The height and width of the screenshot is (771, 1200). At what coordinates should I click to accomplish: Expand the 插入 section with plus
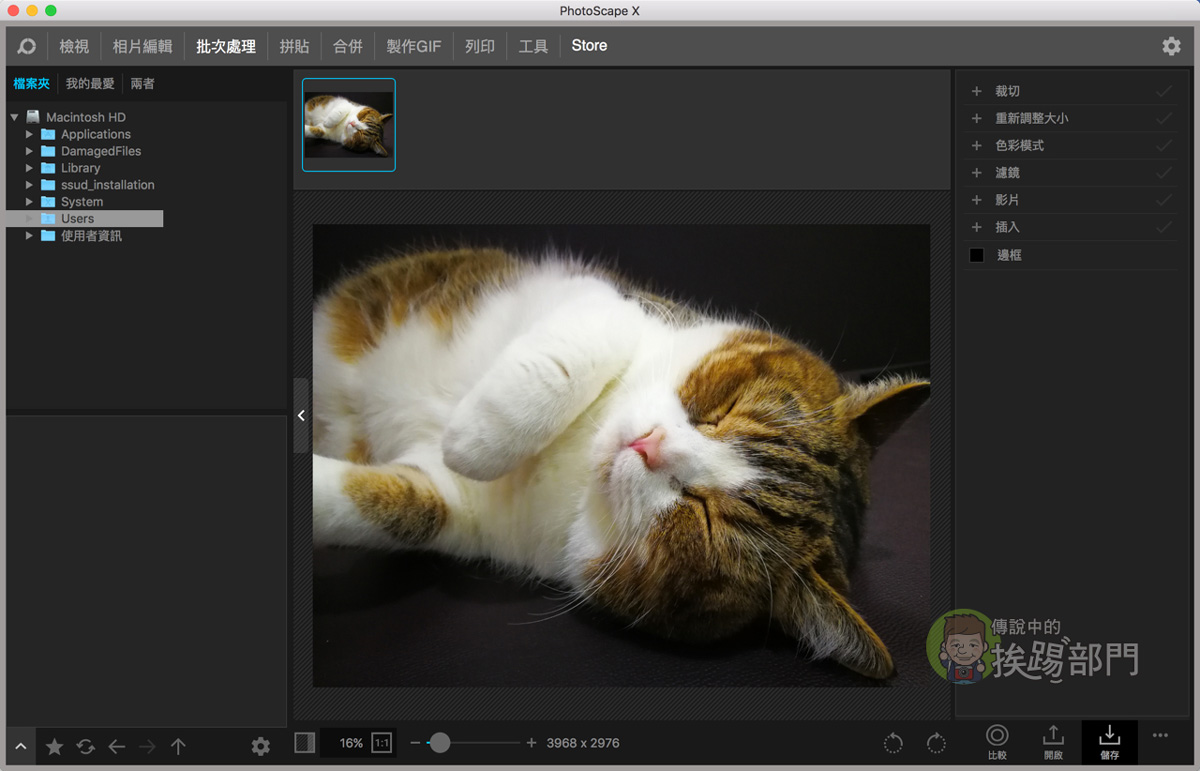pyautogui.click(x=977, y=227)
